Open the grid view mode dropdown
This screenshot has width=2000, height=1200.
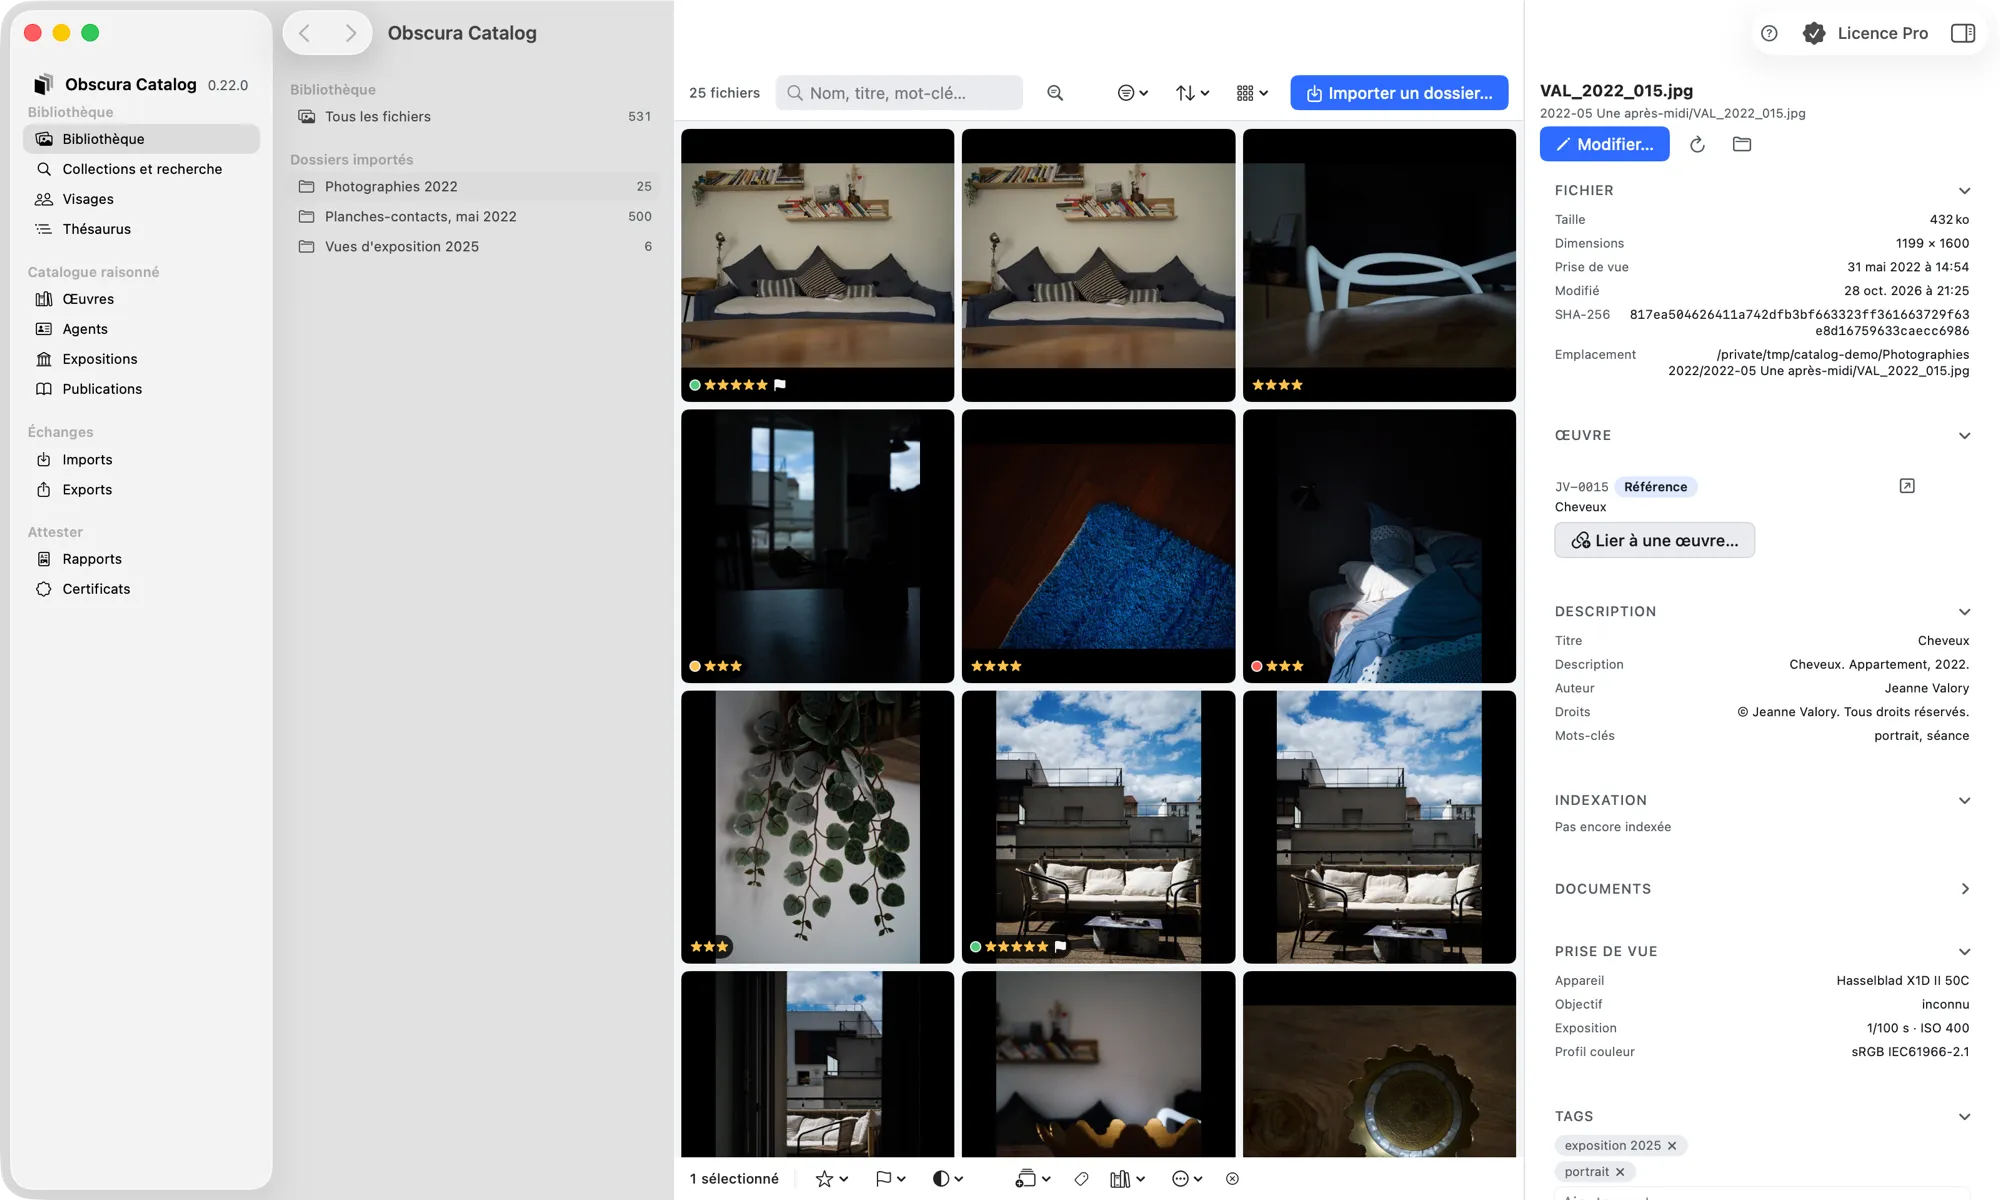tap(1252, 93)
